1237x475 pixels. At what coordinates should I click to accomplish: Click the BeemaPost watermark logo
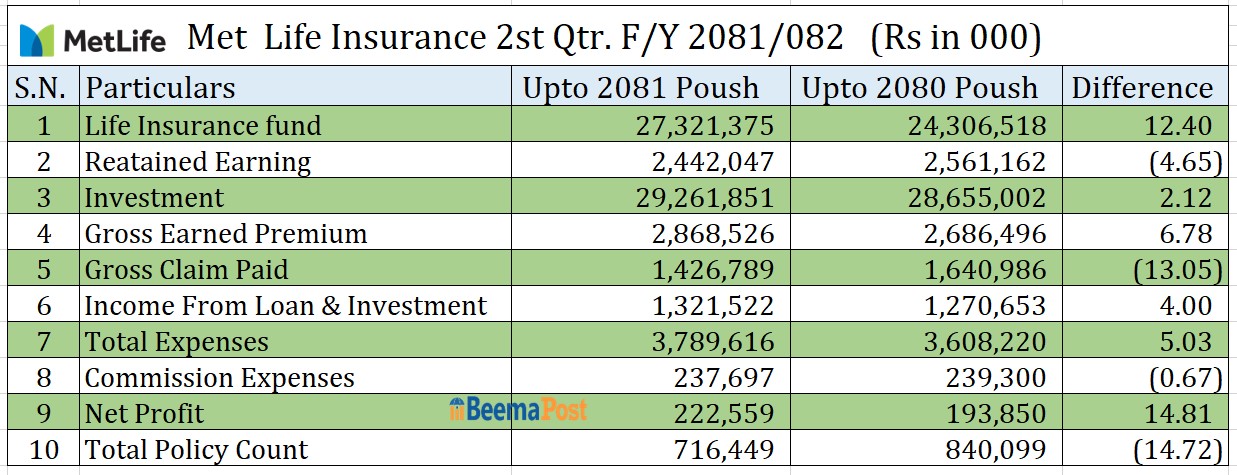click(518, 409)
